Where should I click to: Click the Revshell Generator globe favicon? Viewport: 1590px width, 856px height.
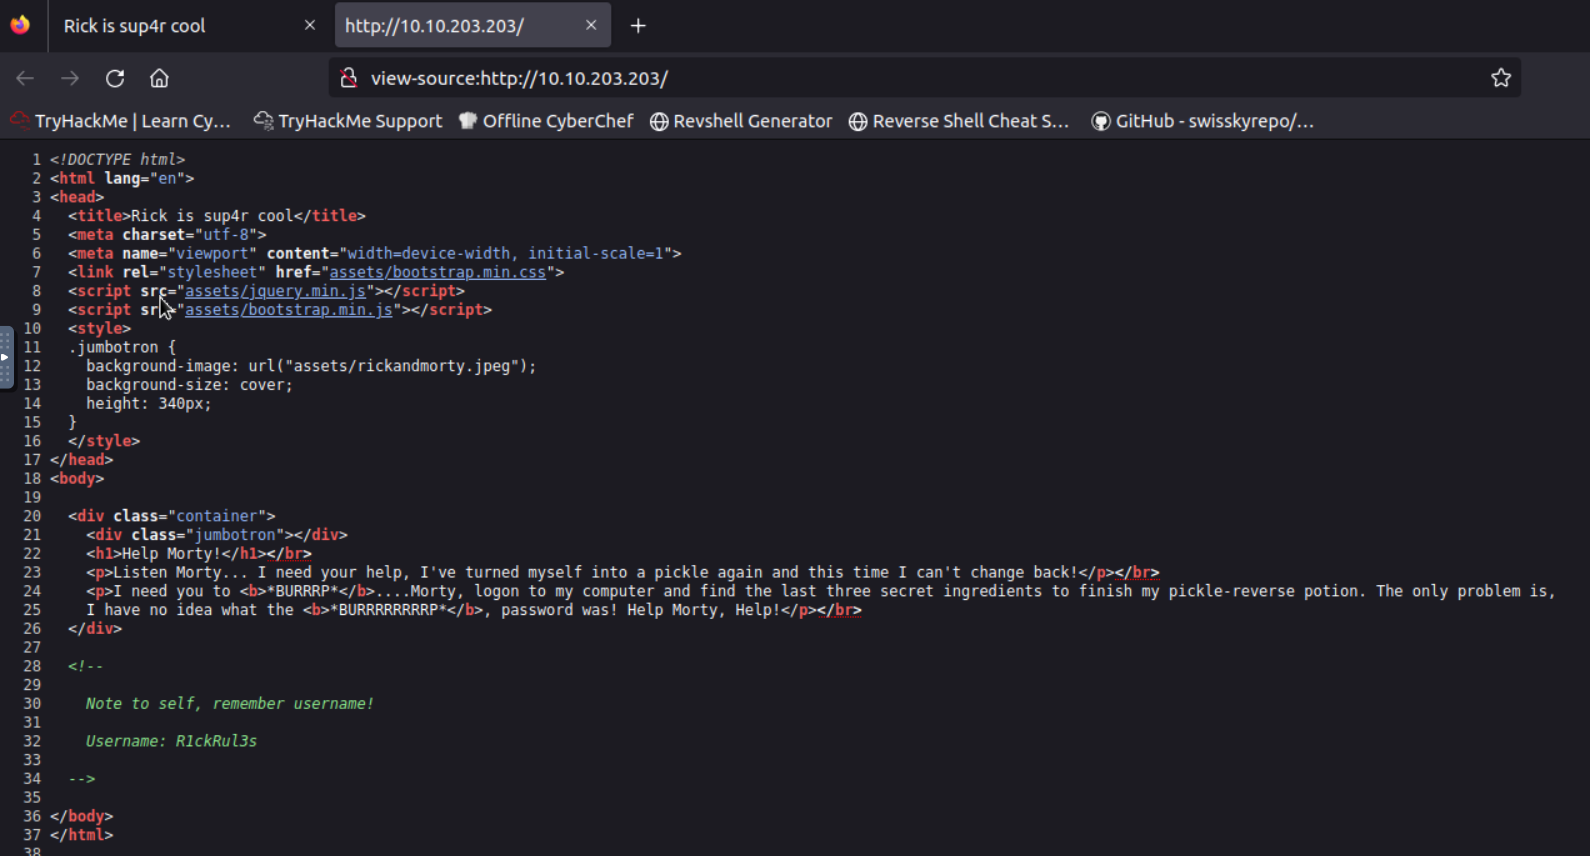pyautogui.click(x=659, y=121)
